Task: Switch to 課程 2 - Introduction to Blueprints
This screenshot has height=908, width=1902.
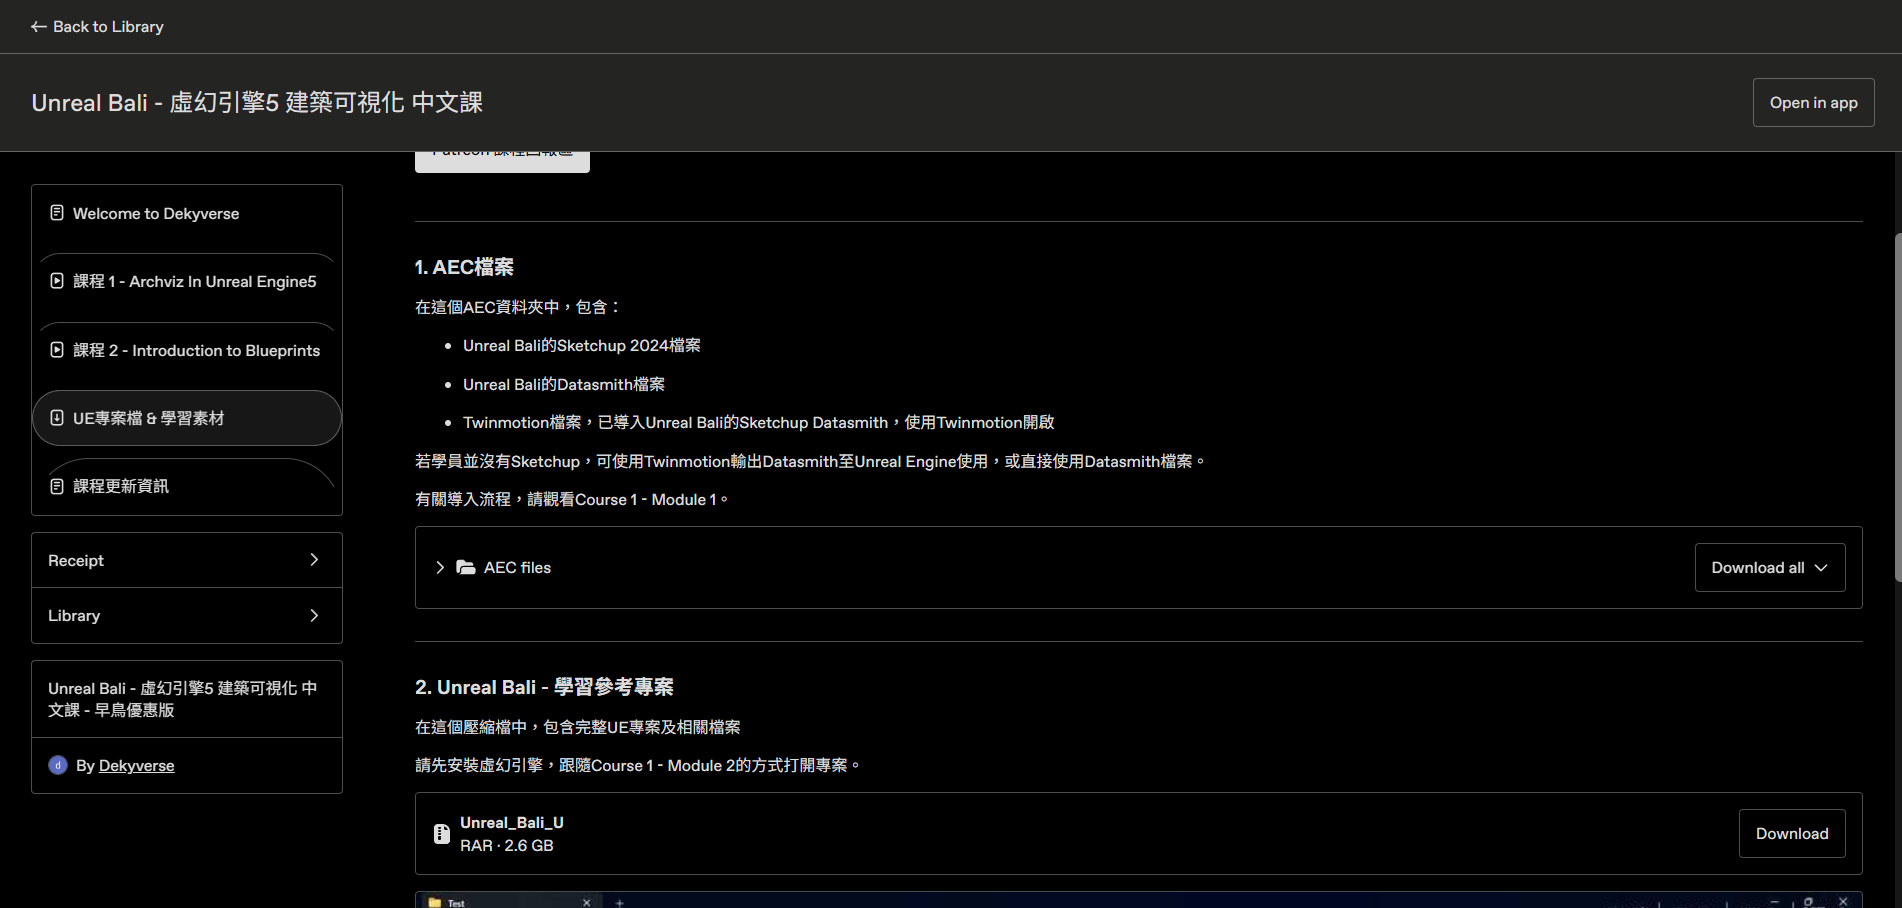Action: click(187, 351)
